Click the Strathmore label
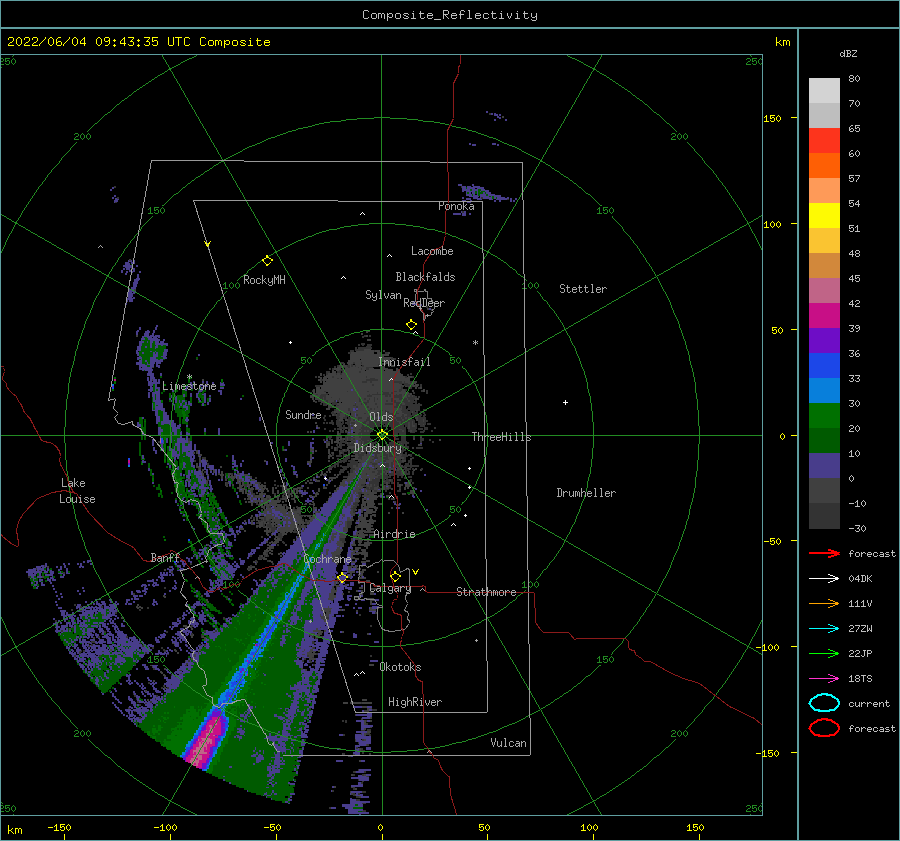The width and height of the screenshot is (900, 841). (x=486, y=592)
